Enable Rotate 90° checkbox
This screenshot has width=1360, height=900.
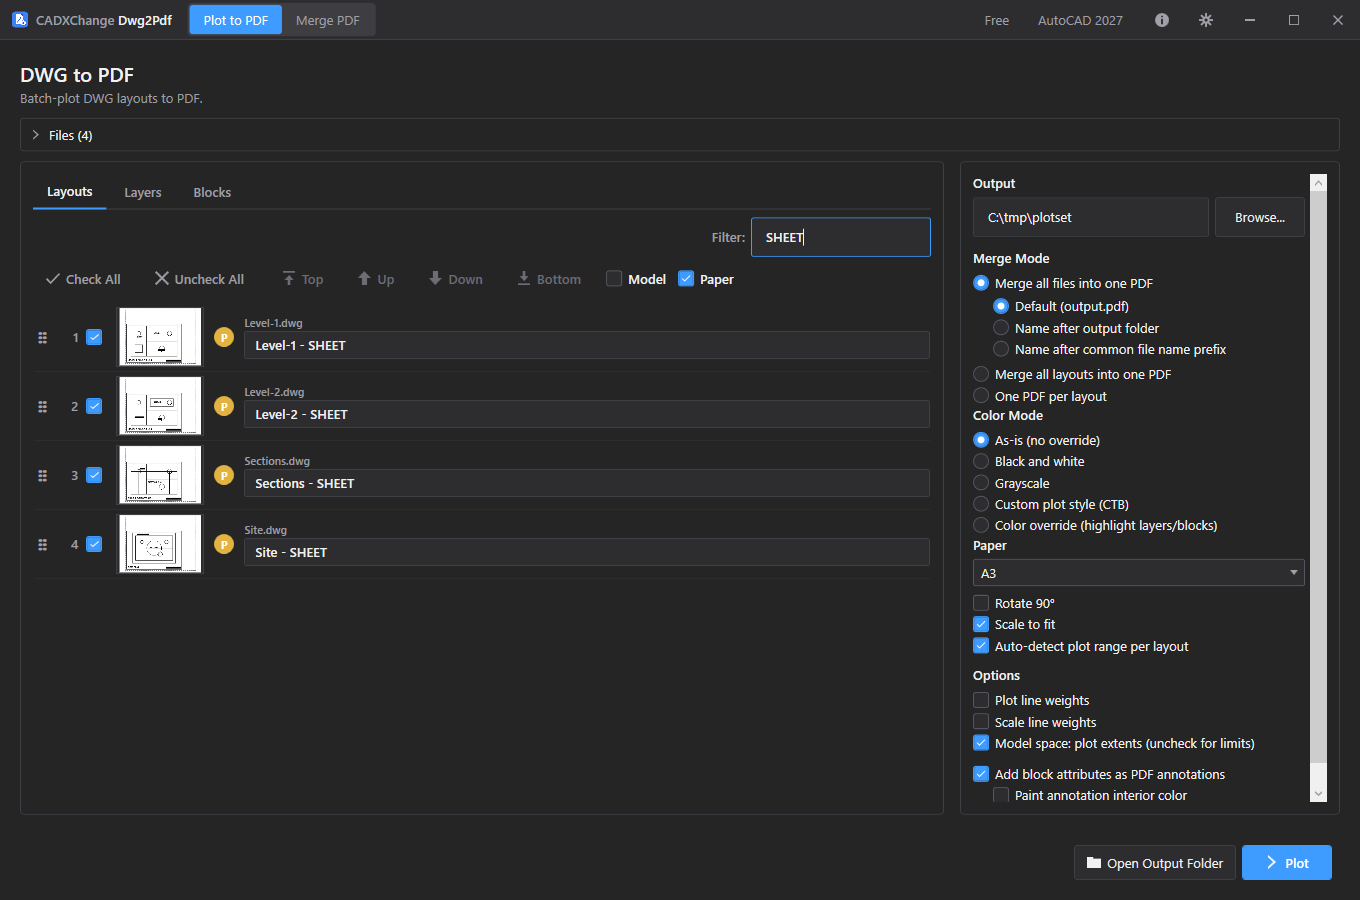click(x=981, y=603)
